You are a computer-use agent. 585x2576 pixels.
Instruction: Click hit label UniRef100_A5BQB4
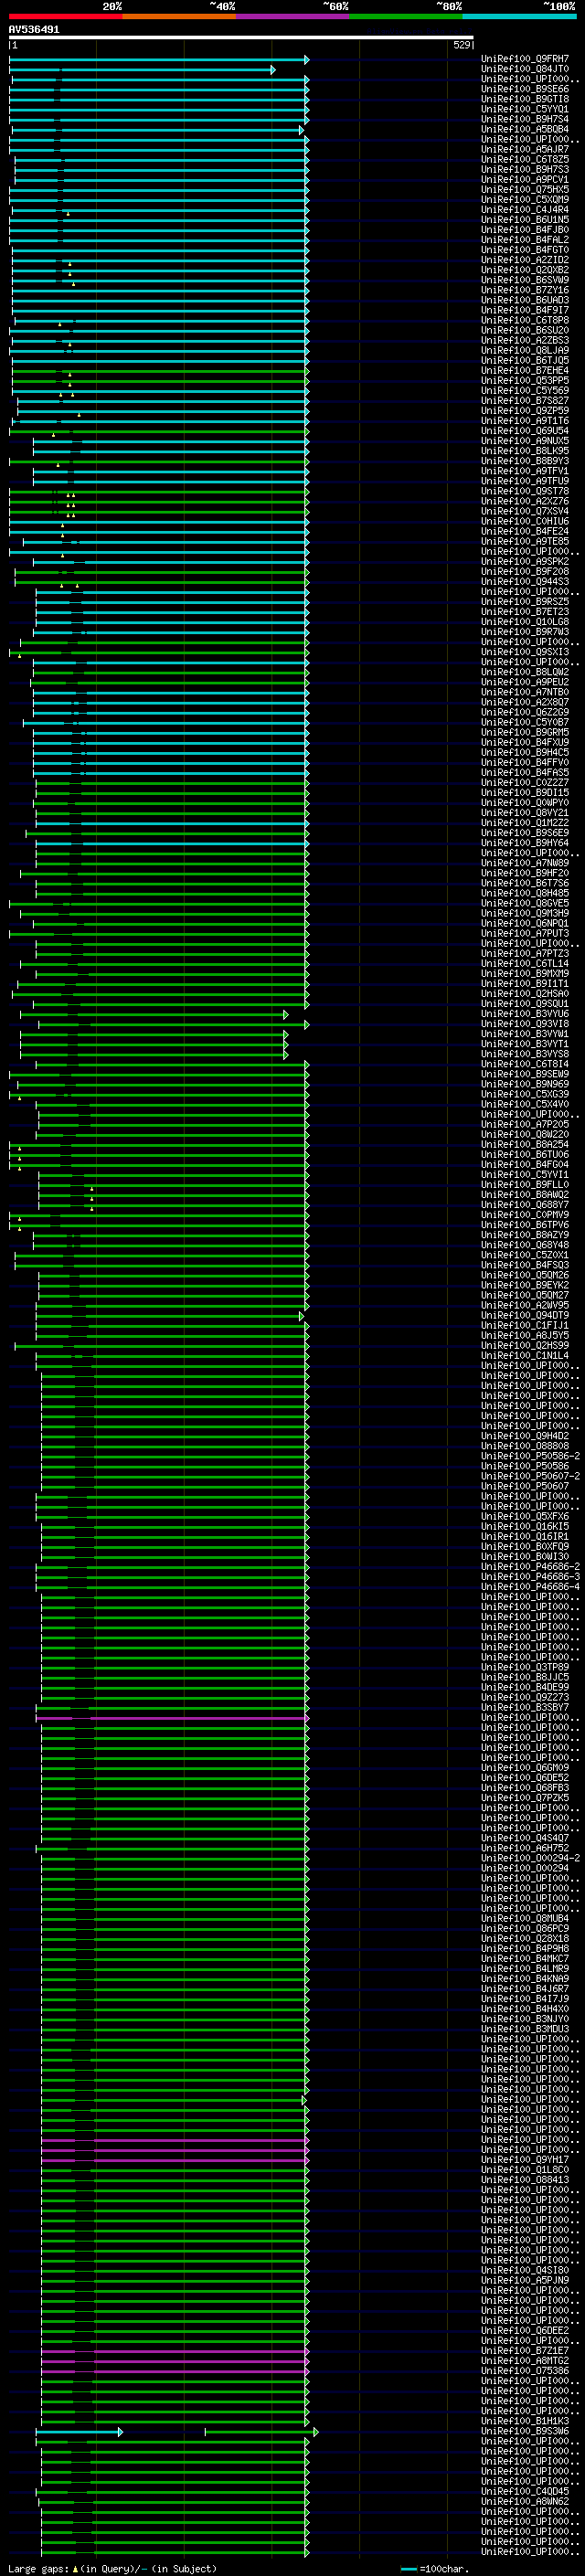point(525,129)
